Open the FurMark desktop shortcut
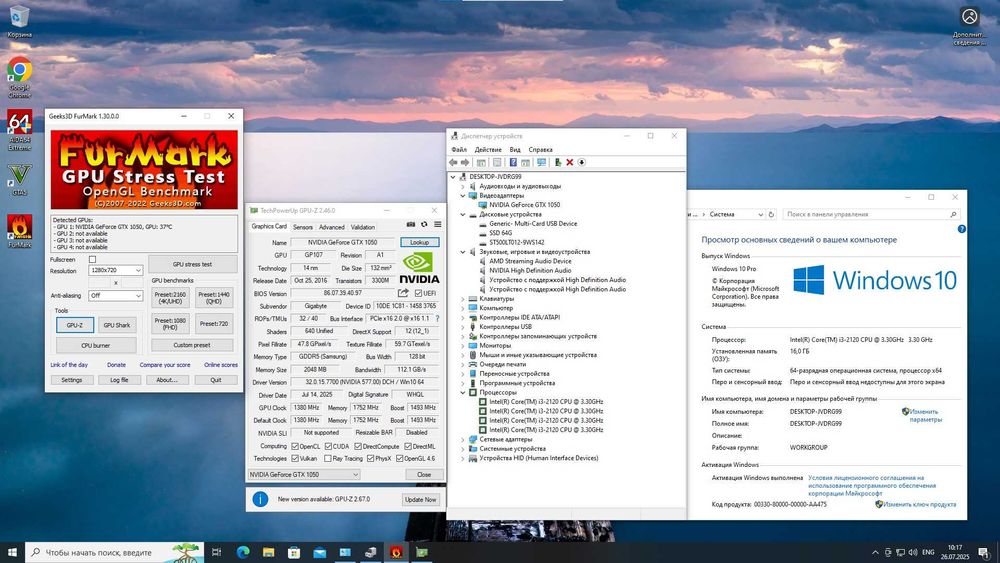Screen dimensions: 1000x563 [x=20, y=231]
